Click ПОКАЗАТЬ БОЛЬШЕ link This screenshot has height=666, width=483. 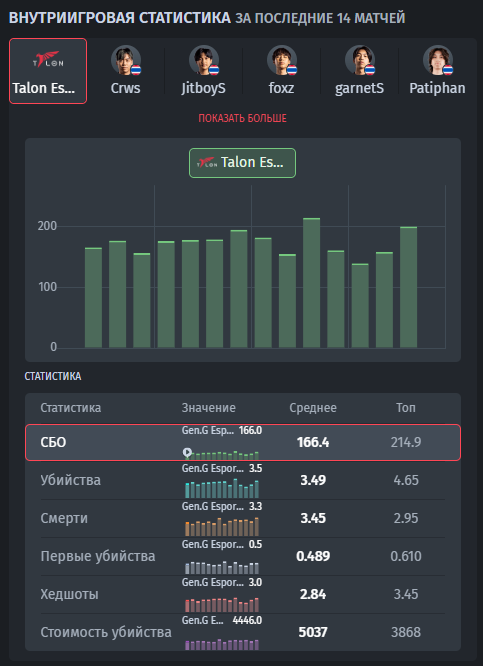[x=243, y=119]
